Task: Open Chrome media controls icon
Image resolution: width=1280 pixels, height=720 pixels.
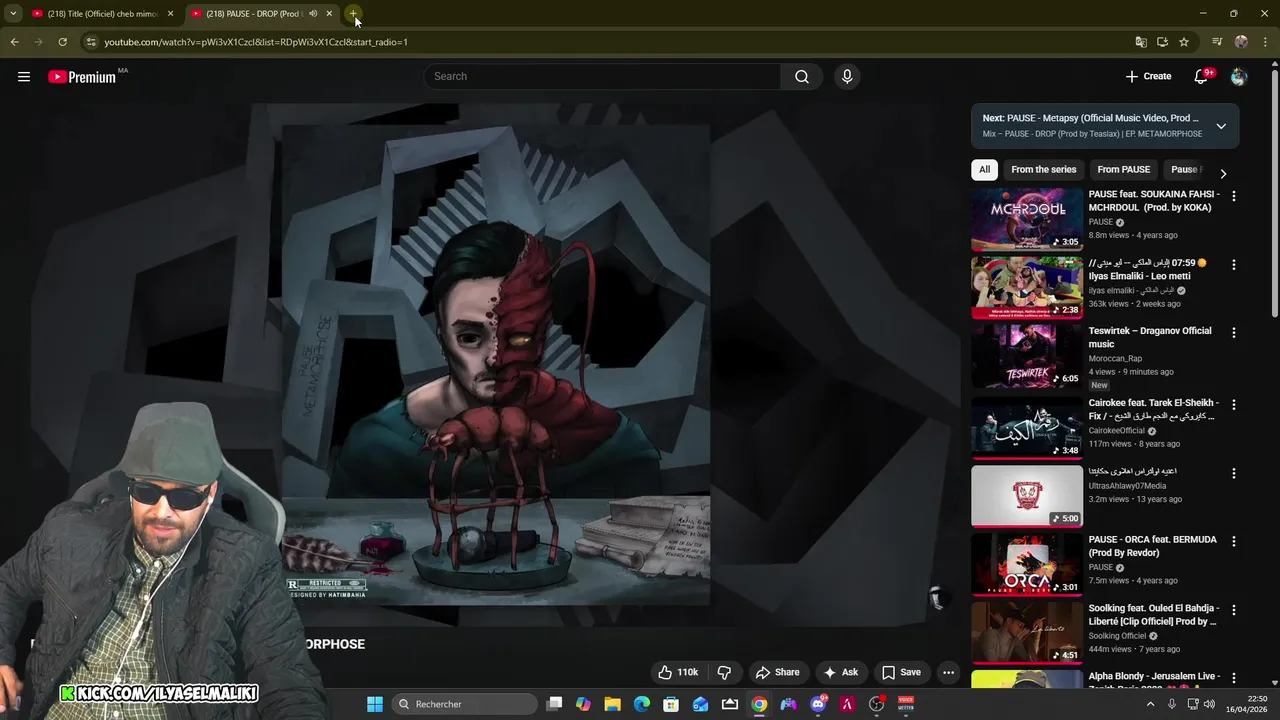Action: coord(1217,42)
